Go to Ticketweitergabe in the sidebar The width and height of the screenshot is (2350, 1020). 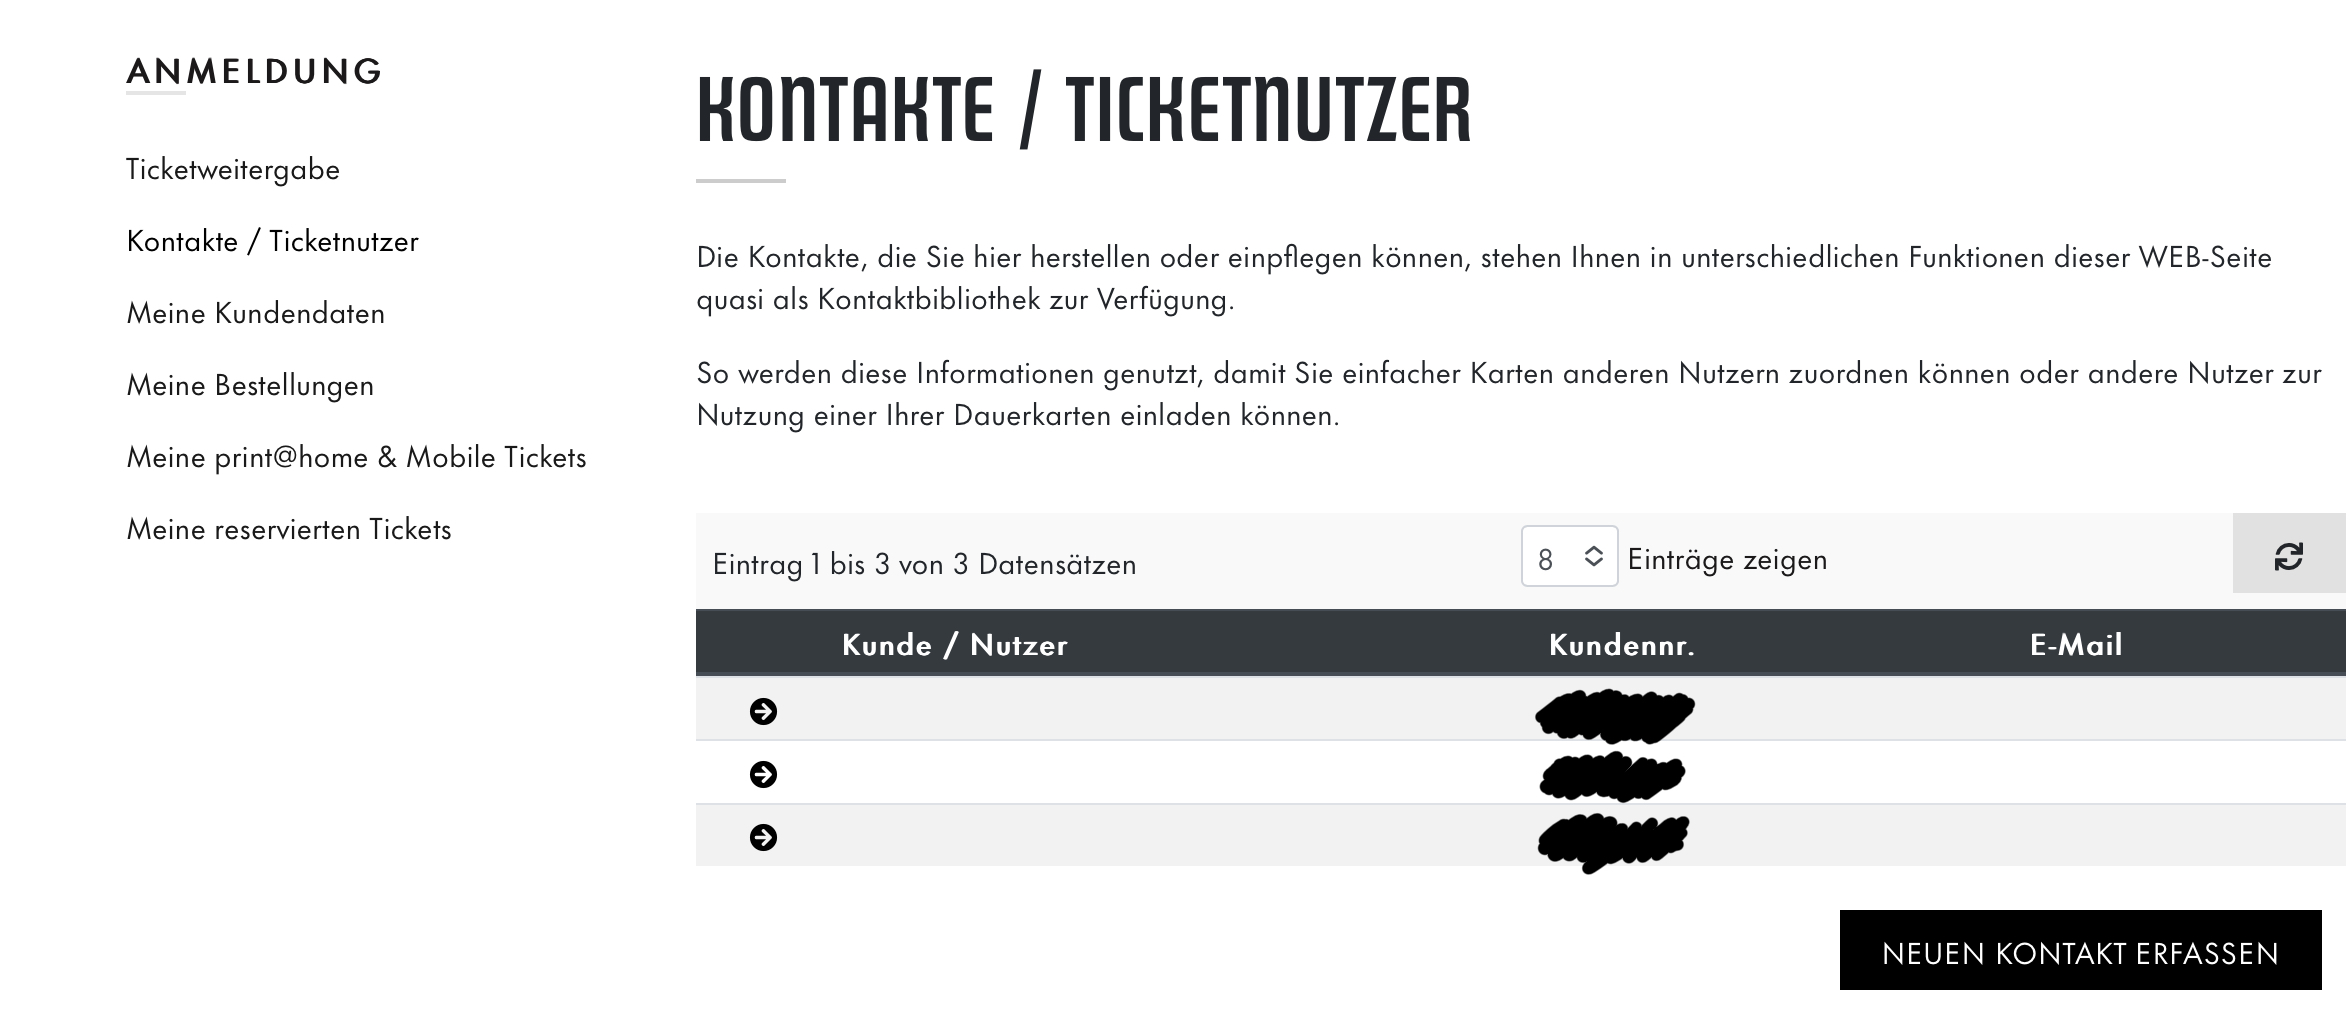tap(233, 169)
